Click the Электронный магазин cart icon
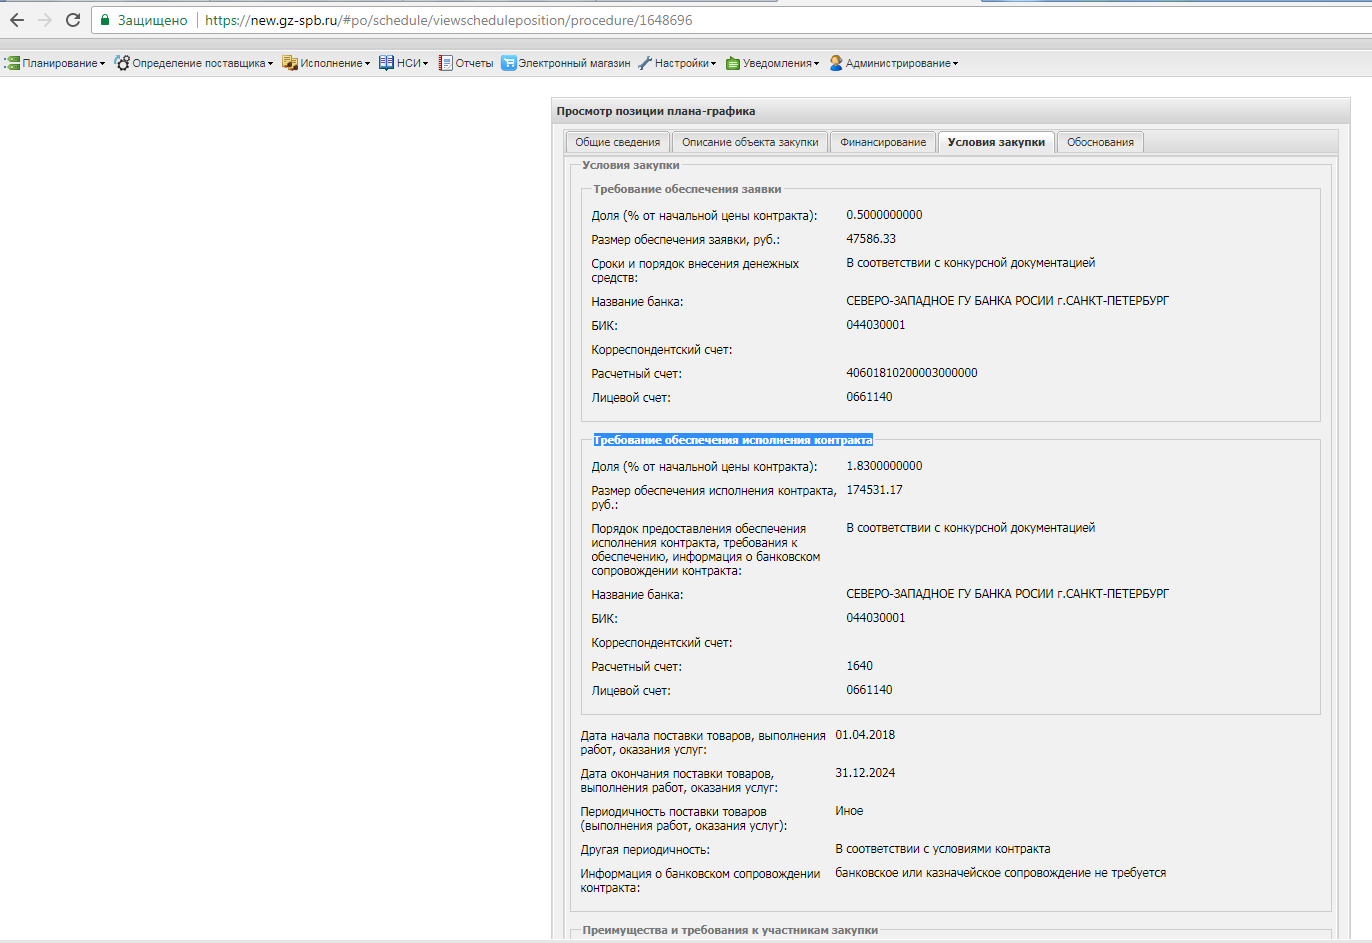This screenshot has width=1372, height=943. tap(508, 63)
